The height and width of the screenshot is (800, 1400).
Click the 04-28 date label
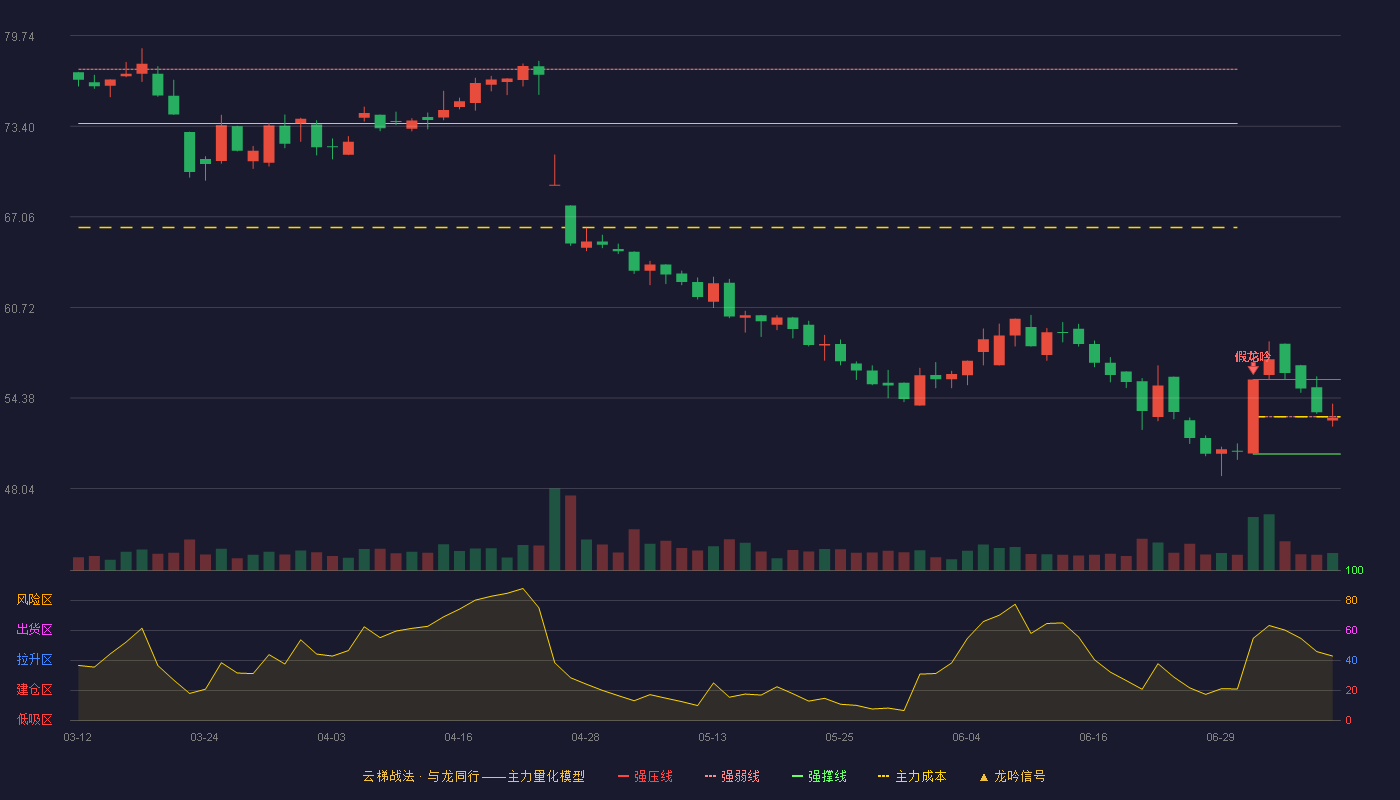[x=585, y=737]
